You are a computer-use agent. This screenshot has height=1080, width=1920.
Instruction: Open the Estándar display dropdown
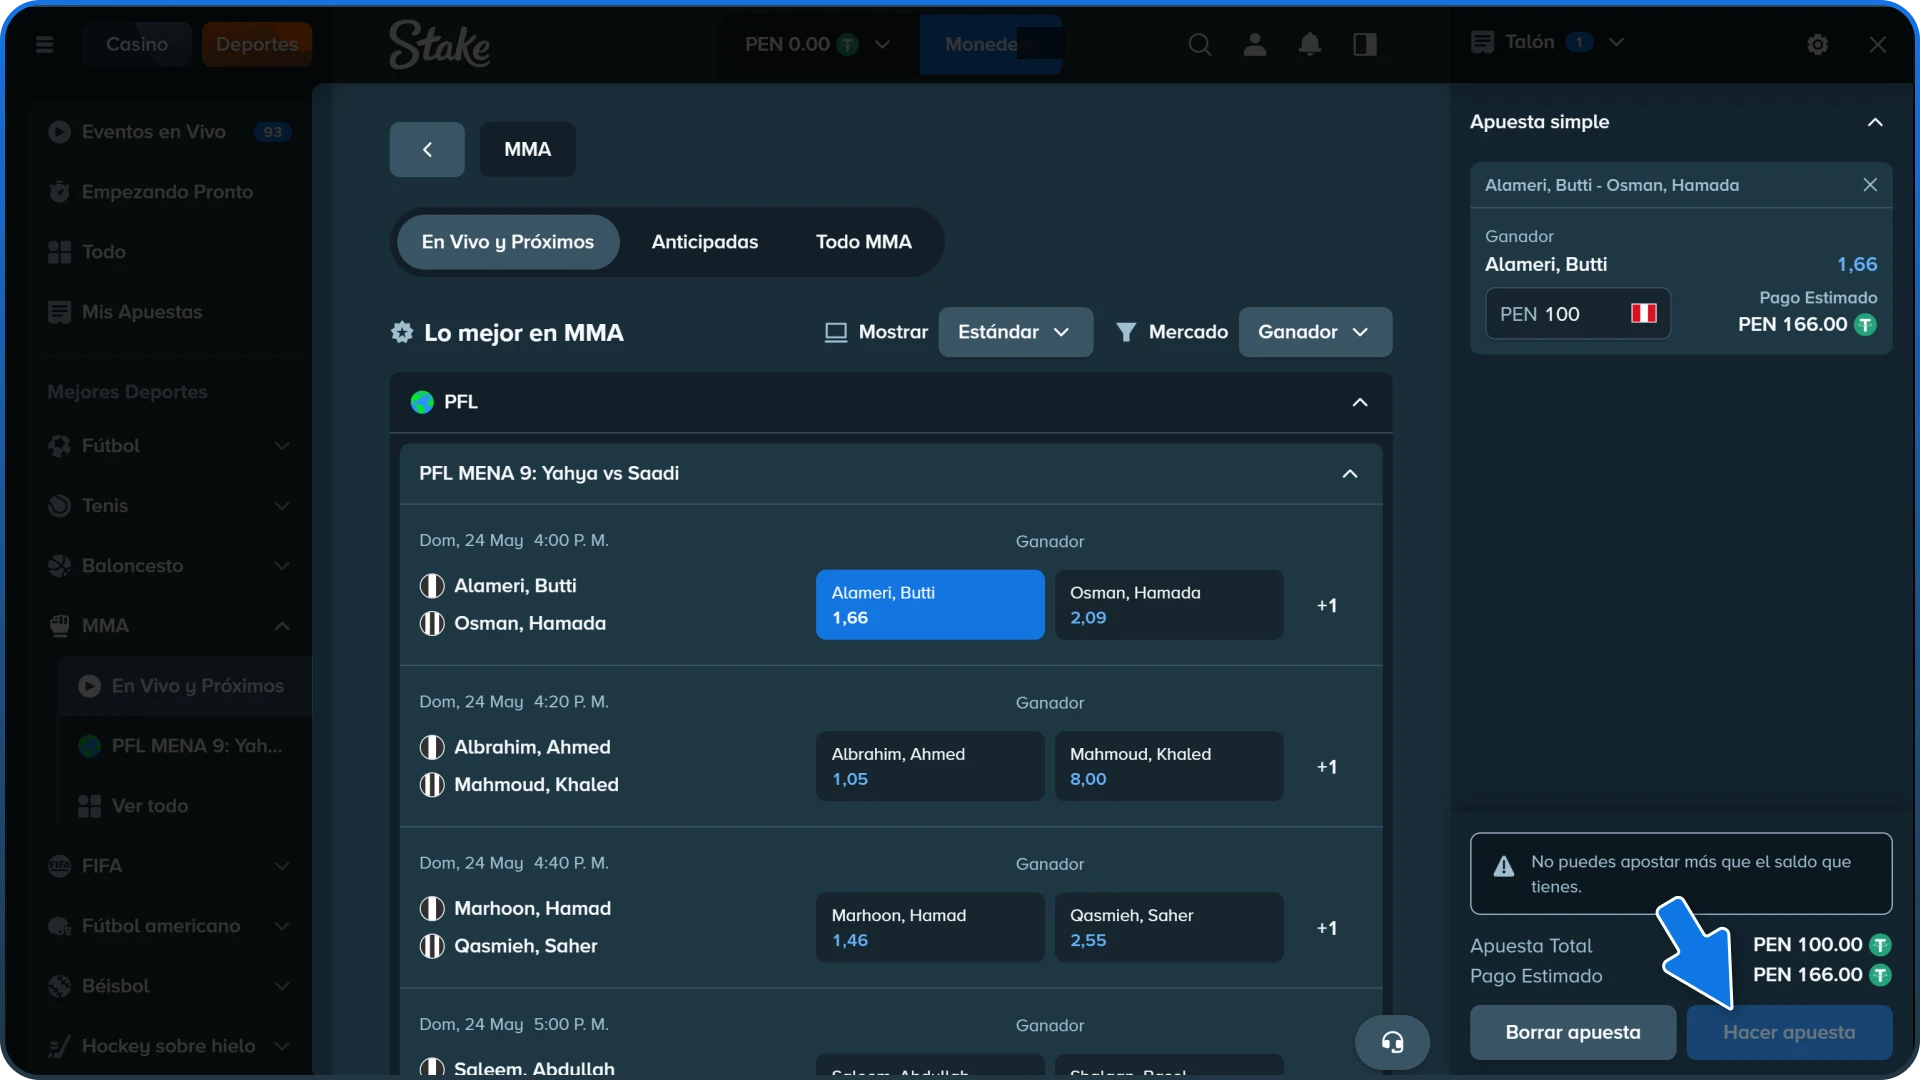click(x=1015, y=332)
